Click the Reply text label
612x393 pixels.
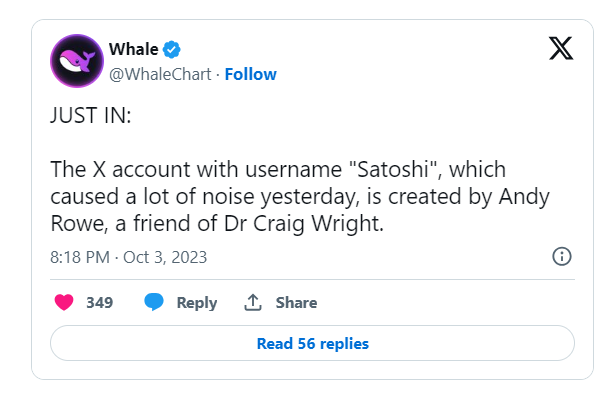point(197,303)
